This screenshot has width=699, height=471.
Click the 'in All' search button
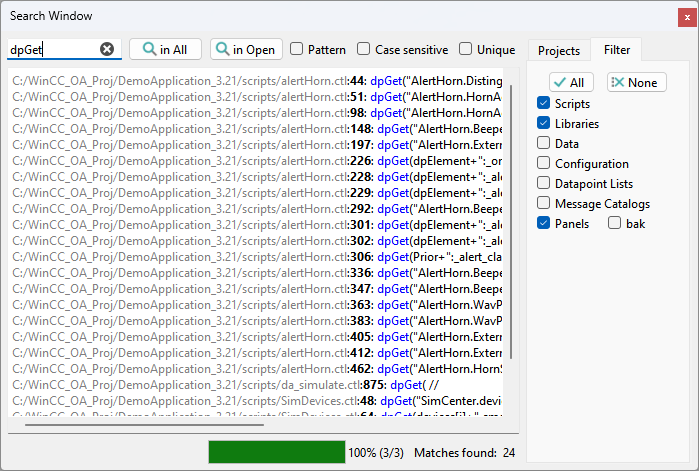coord(165,50)
